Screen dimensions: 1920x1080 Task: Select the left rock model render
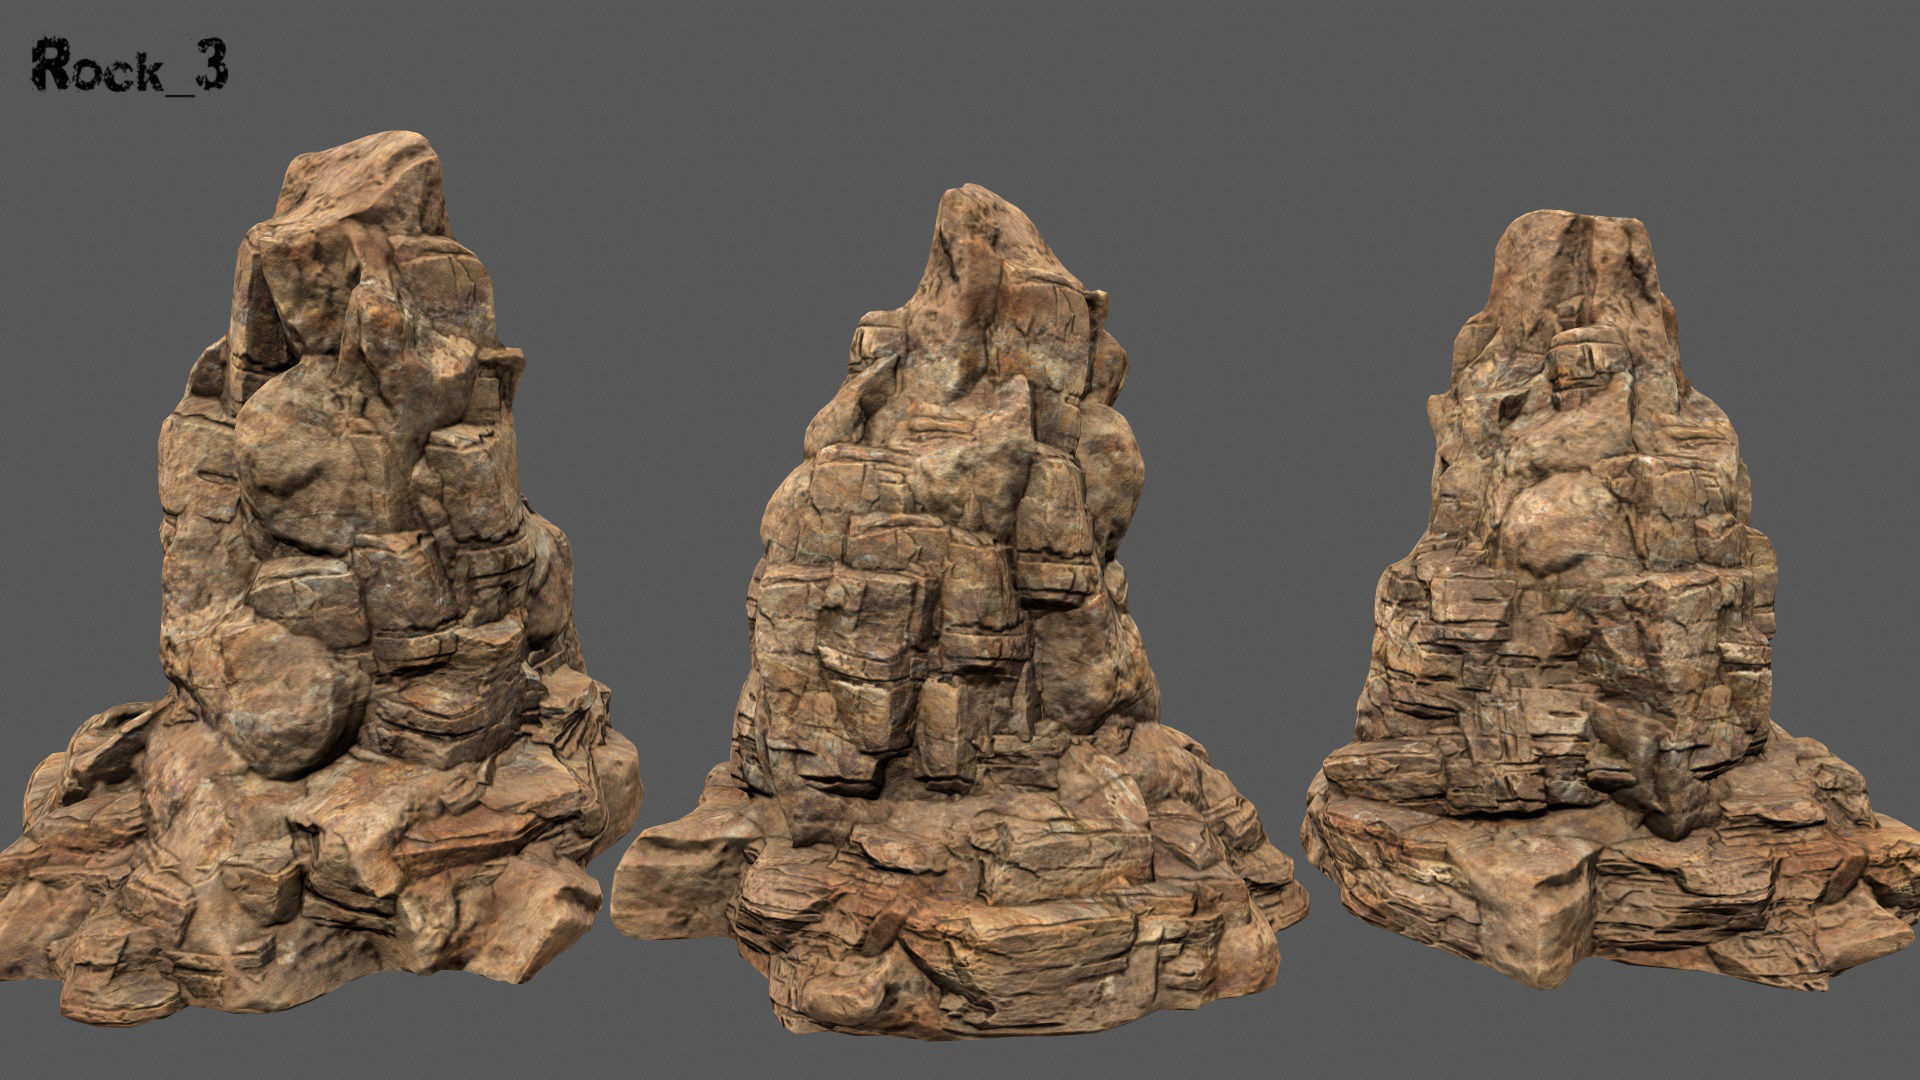click(320, 580)
